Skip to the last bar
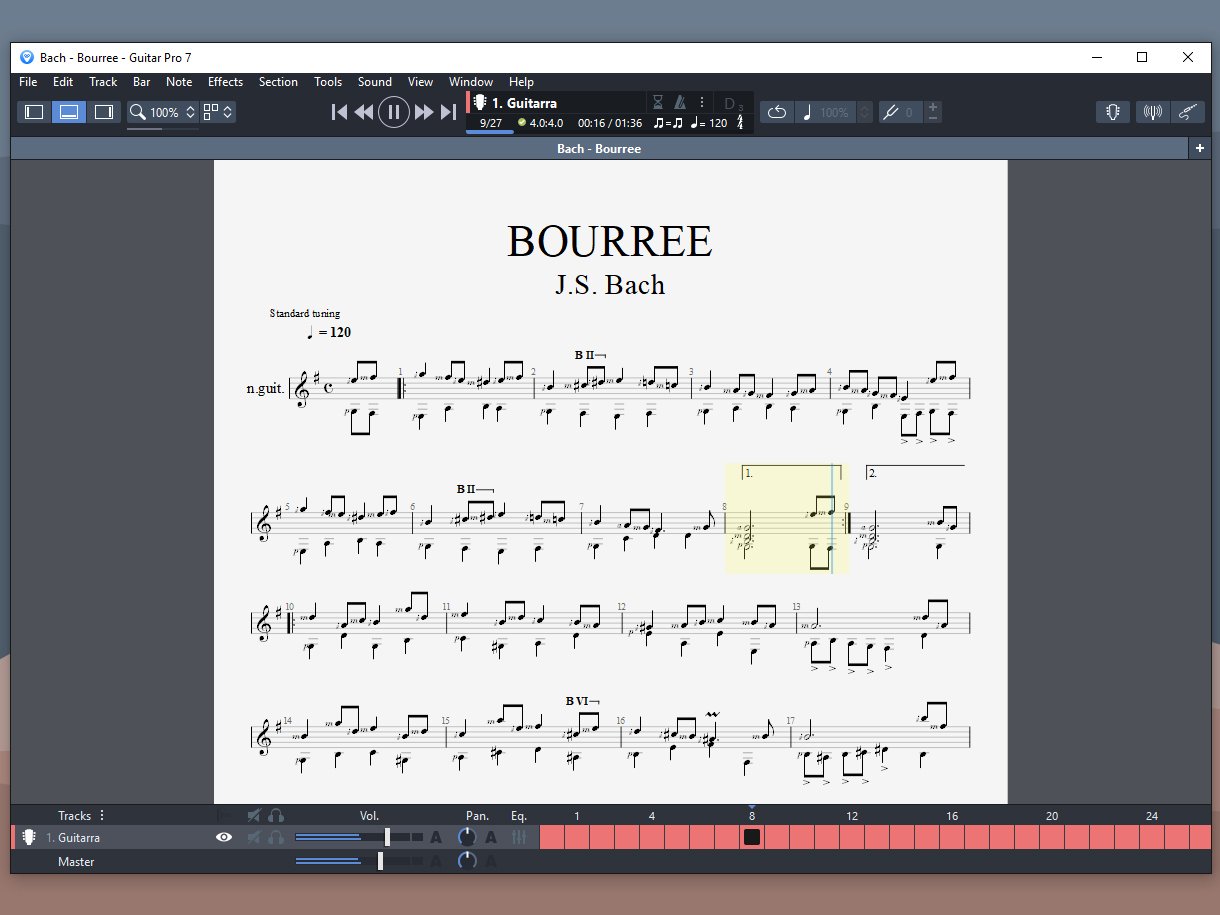Viewport: 1220px width, 915px height. click(449, 112)
